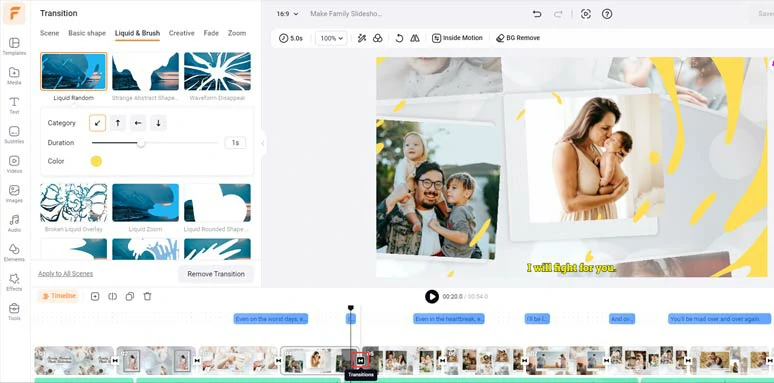
Task: Open the help question mark icon
Action: click(607, 14)
